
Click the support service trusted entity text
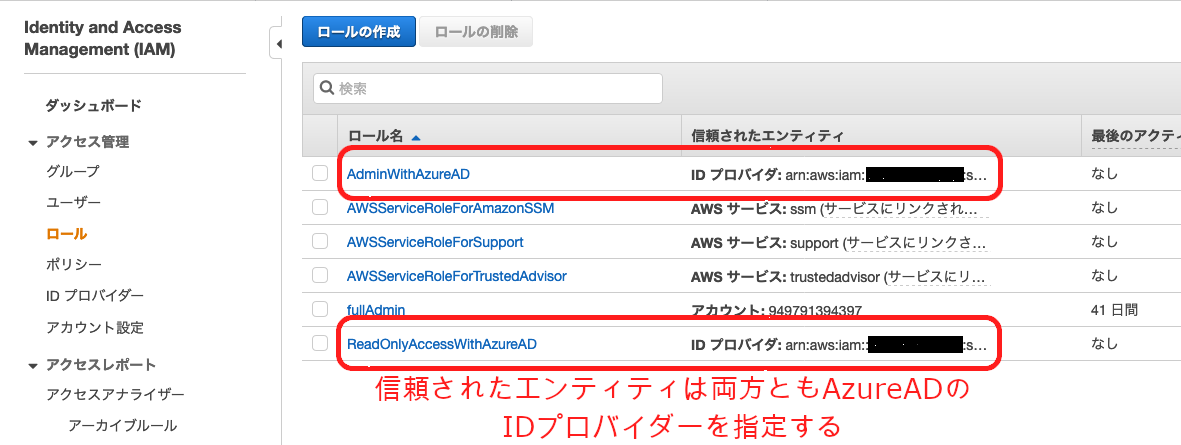pos(838,243)
